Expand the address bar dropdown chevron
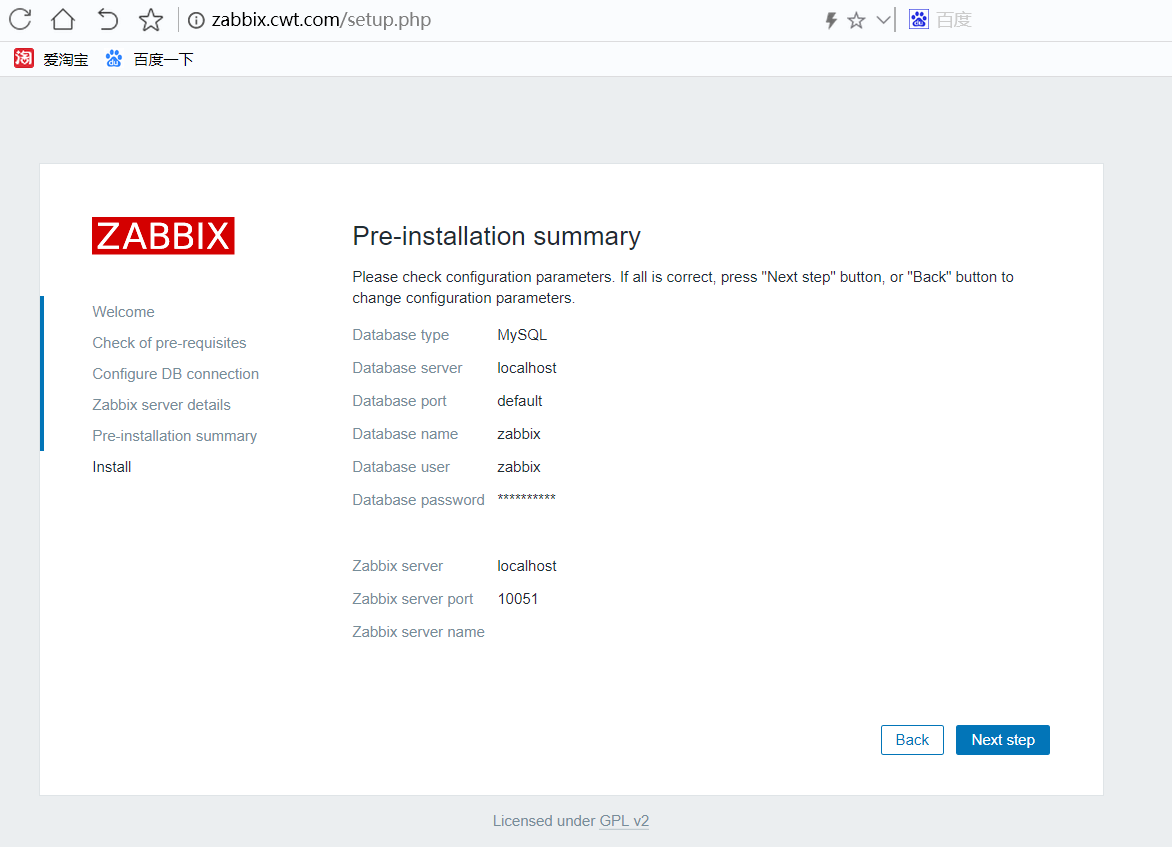This screenshot has width=1172, height=847. pyautogui.click(x=883, y=20)
